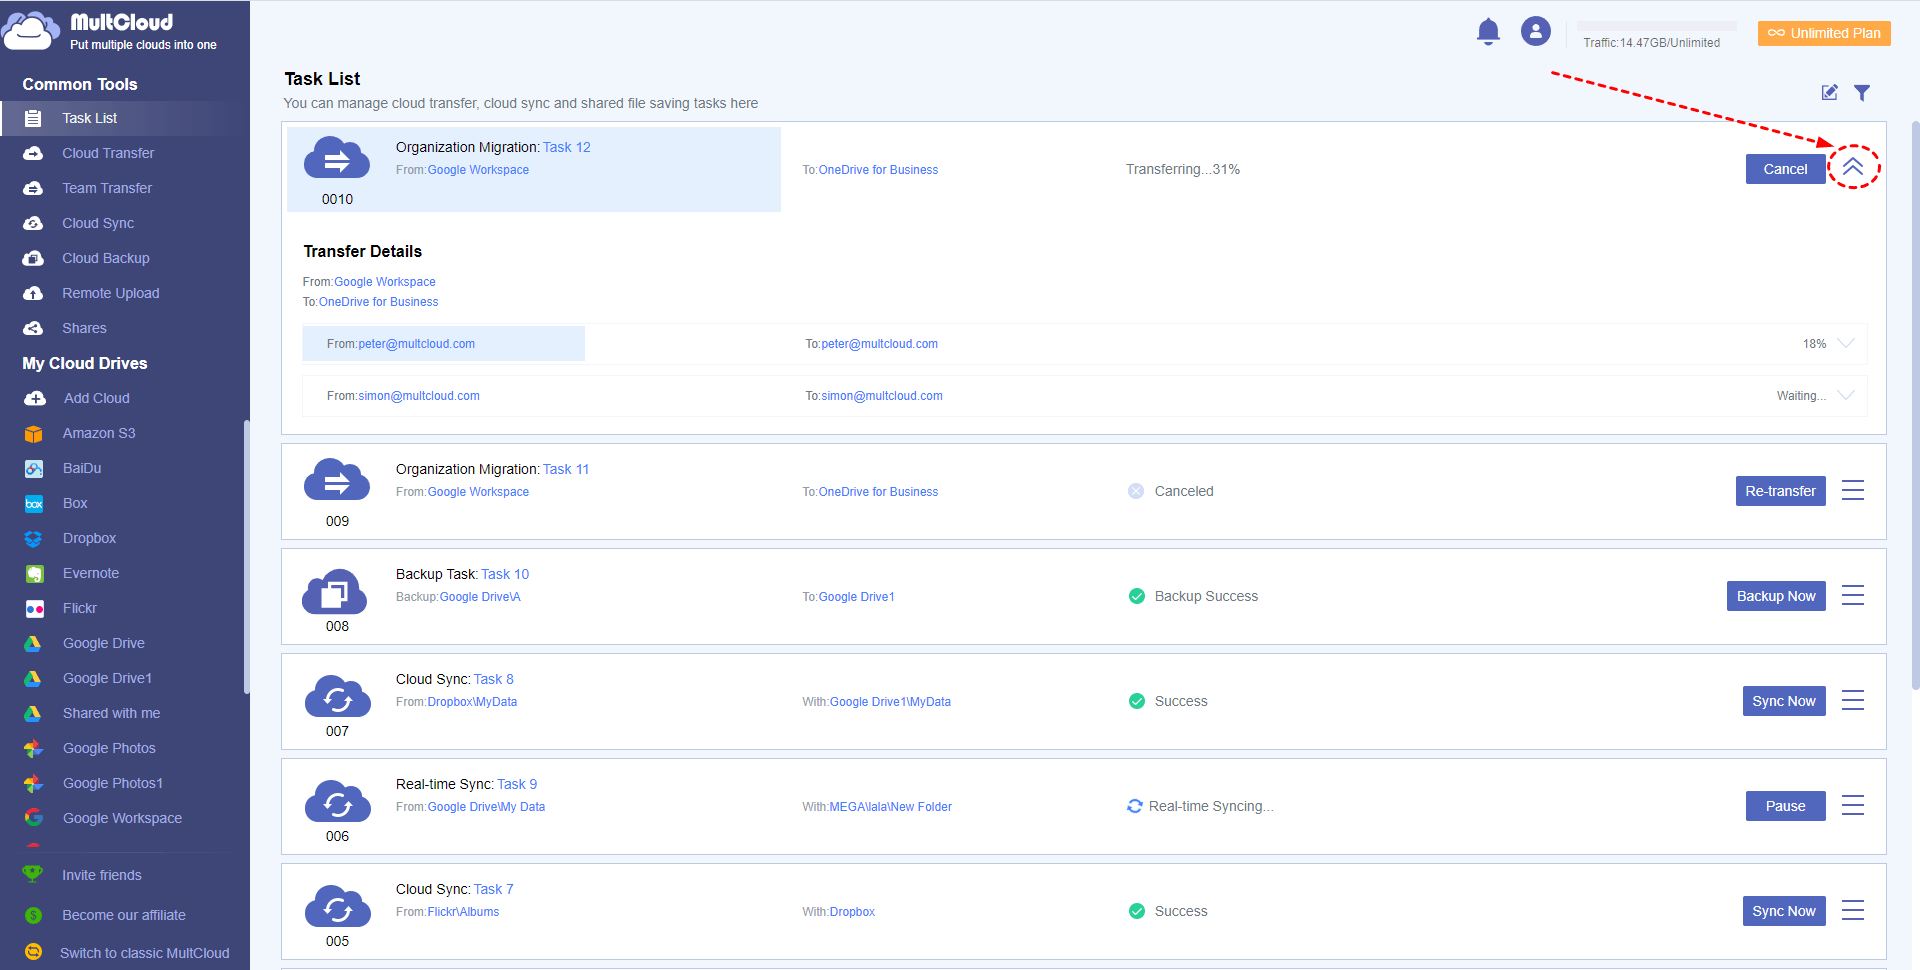Click the Unlimited Plan badge
Viewport: 1920px width, 970px height.
click(x=1824, y=33)
